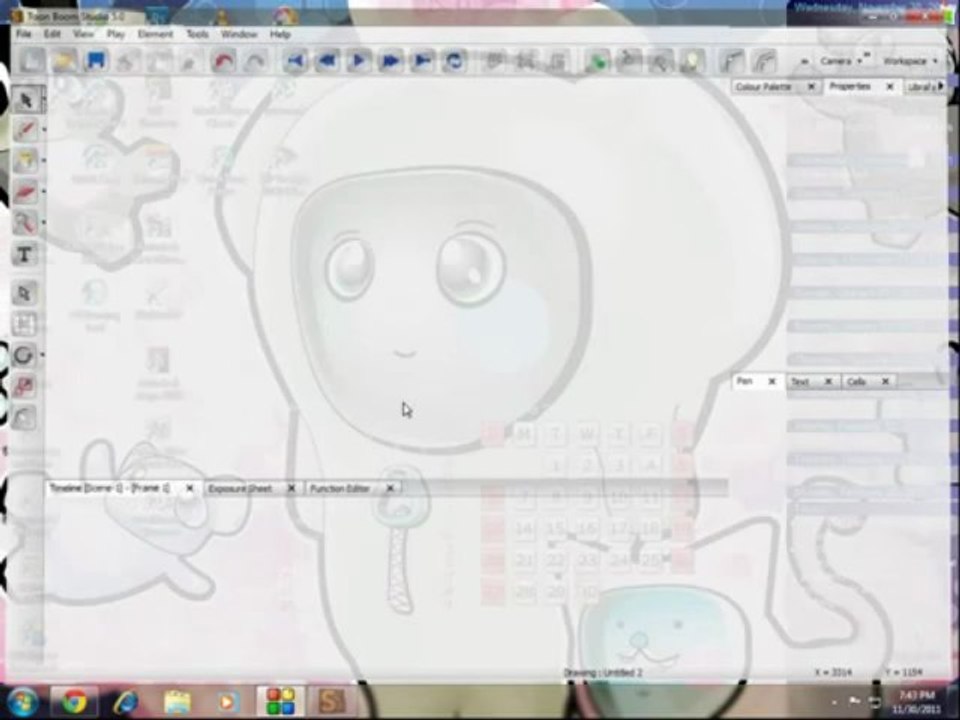
Task: Click the Open project folder icon
Action: click(x=64, y=61)
